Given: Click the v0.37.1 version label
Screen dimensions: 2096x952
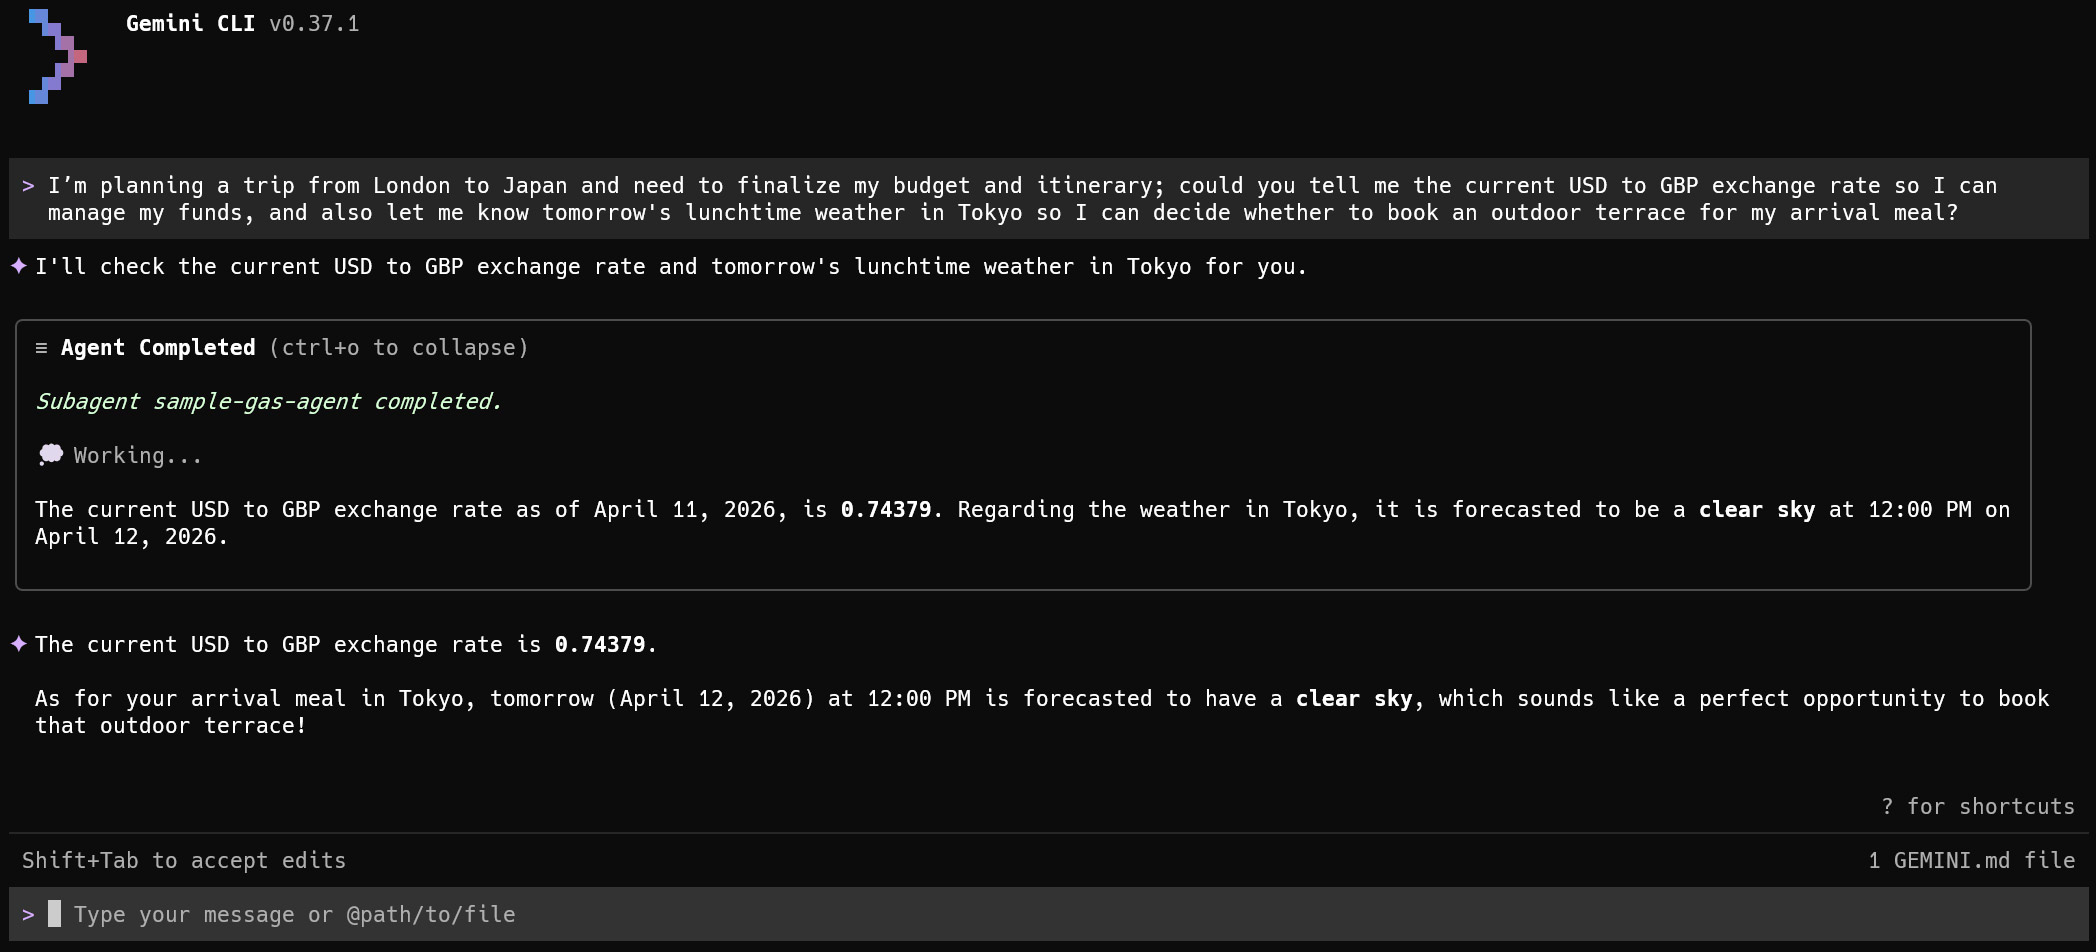Looking at the screenshot, I should coord(314,23).
